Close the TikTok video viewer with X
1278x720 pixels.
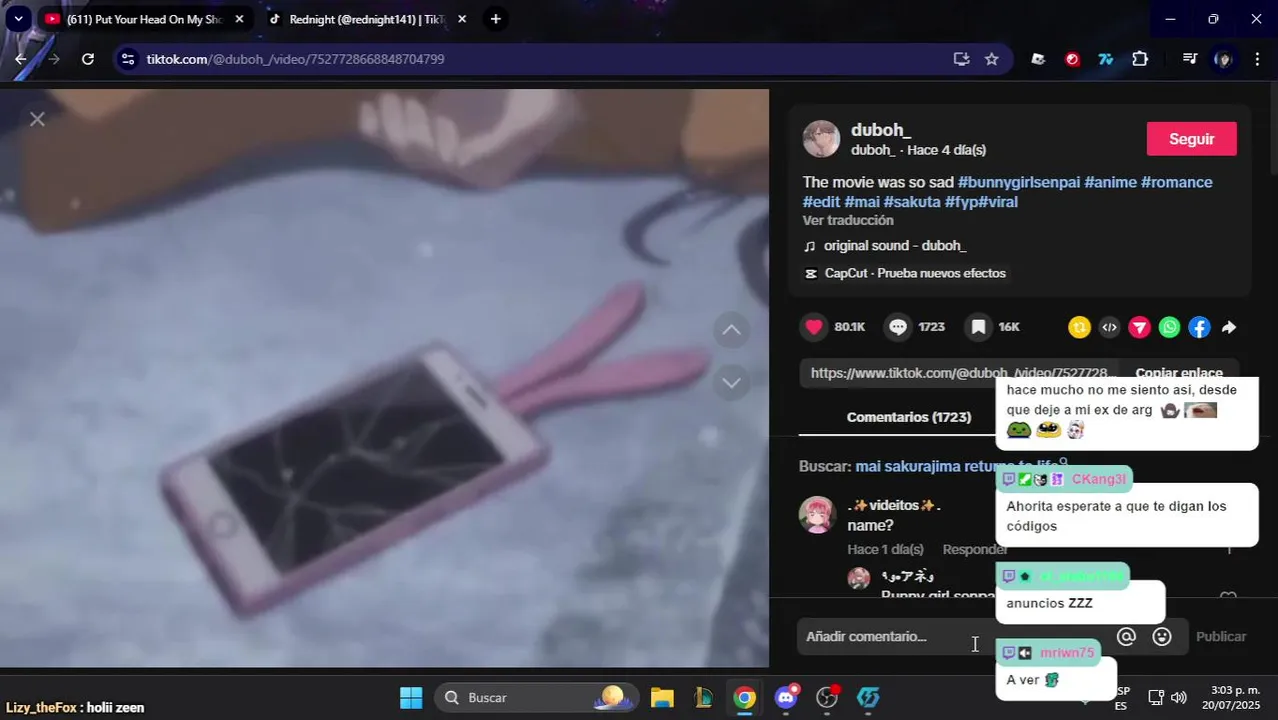(x=37, y=119)
